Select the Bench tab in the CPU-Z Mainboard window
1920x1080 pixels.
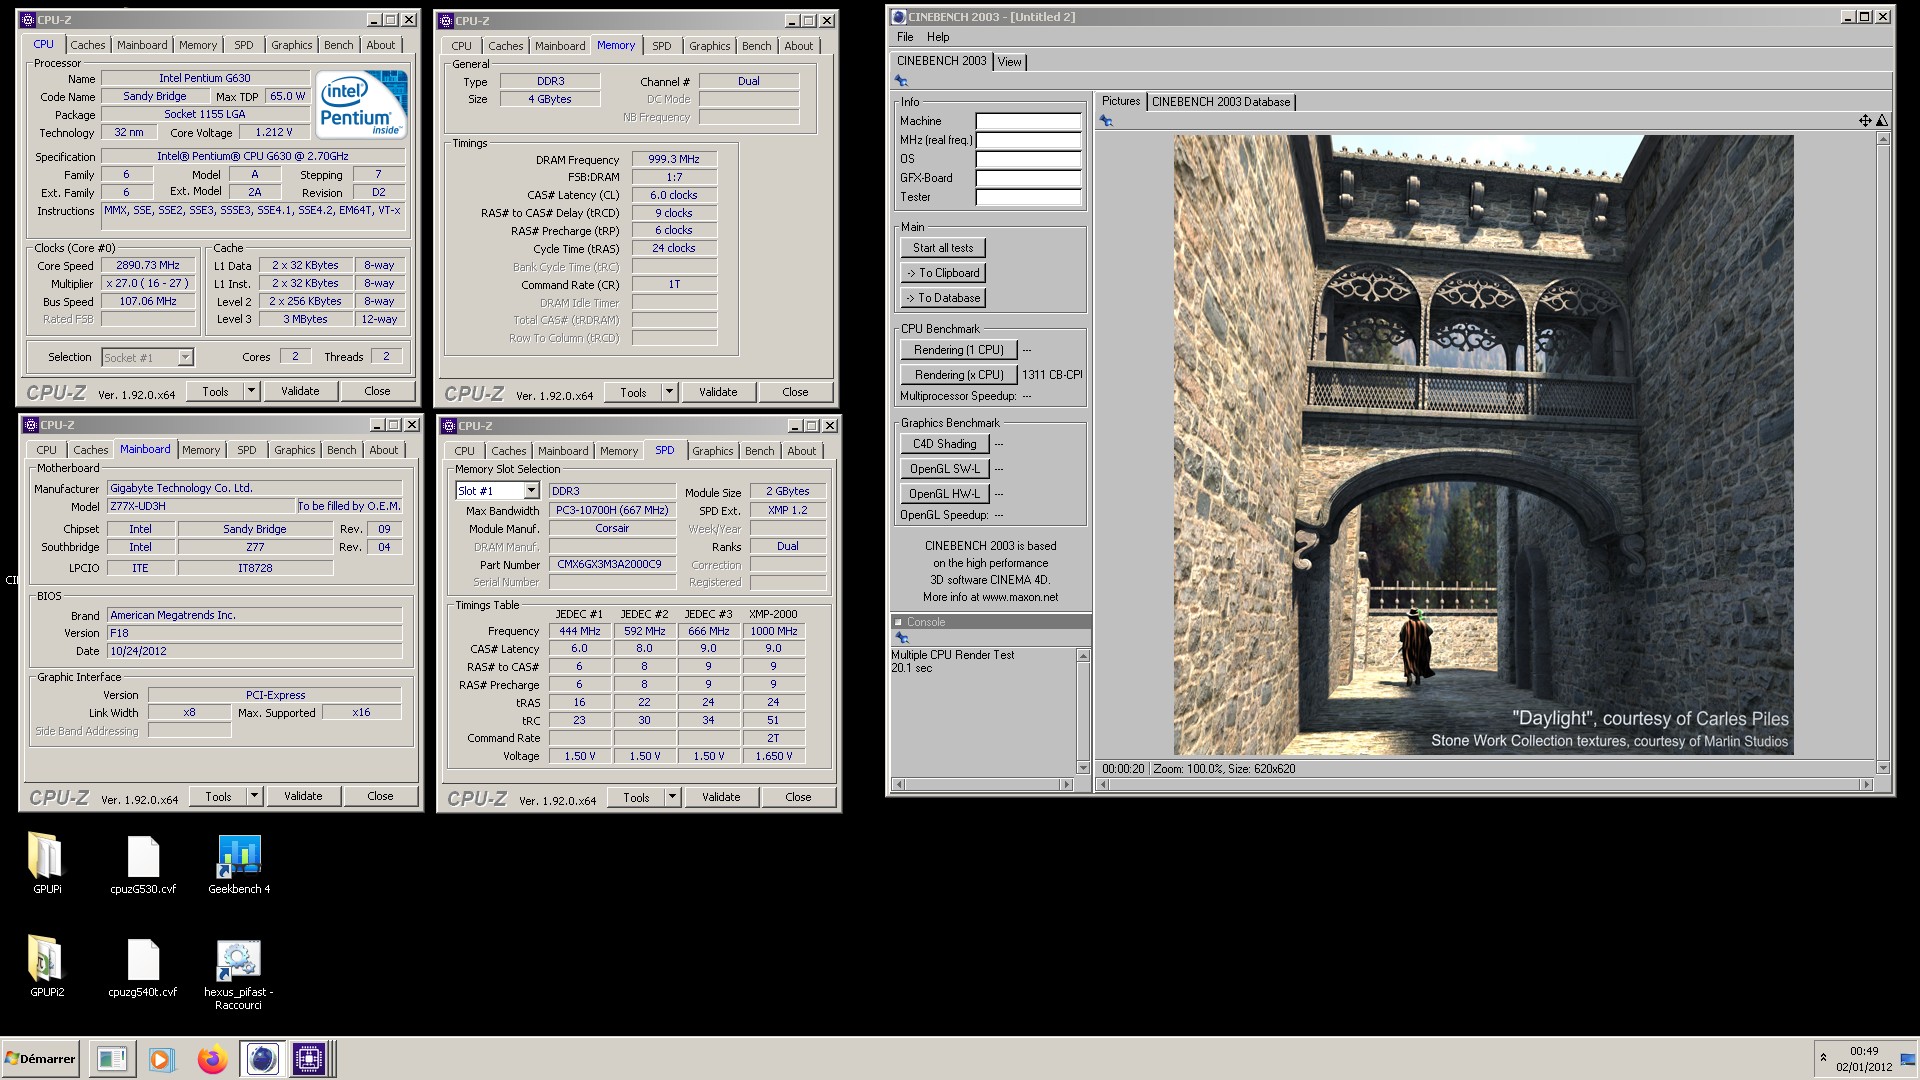click(x=341, y=450)
